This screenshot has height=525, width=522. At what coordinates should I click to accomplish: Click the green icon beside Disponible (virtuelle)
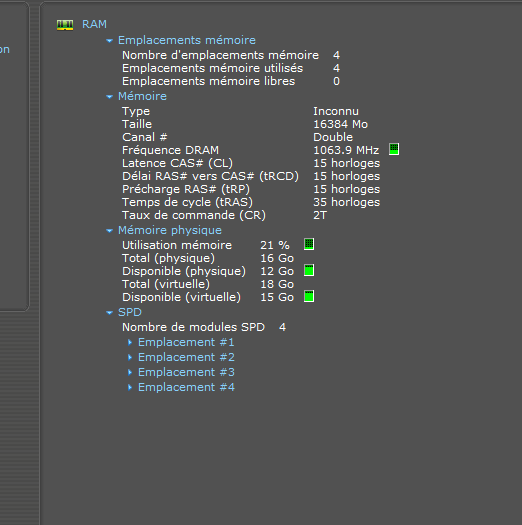coord(309,296)
